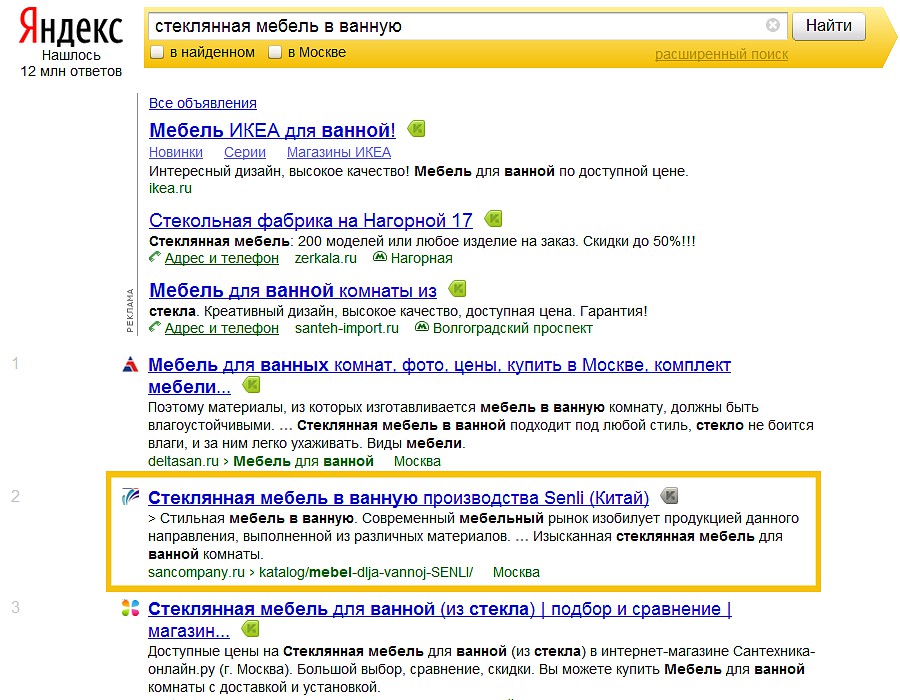Click the phone icon in the santeh-import.ru ad

tap(155, 327)
